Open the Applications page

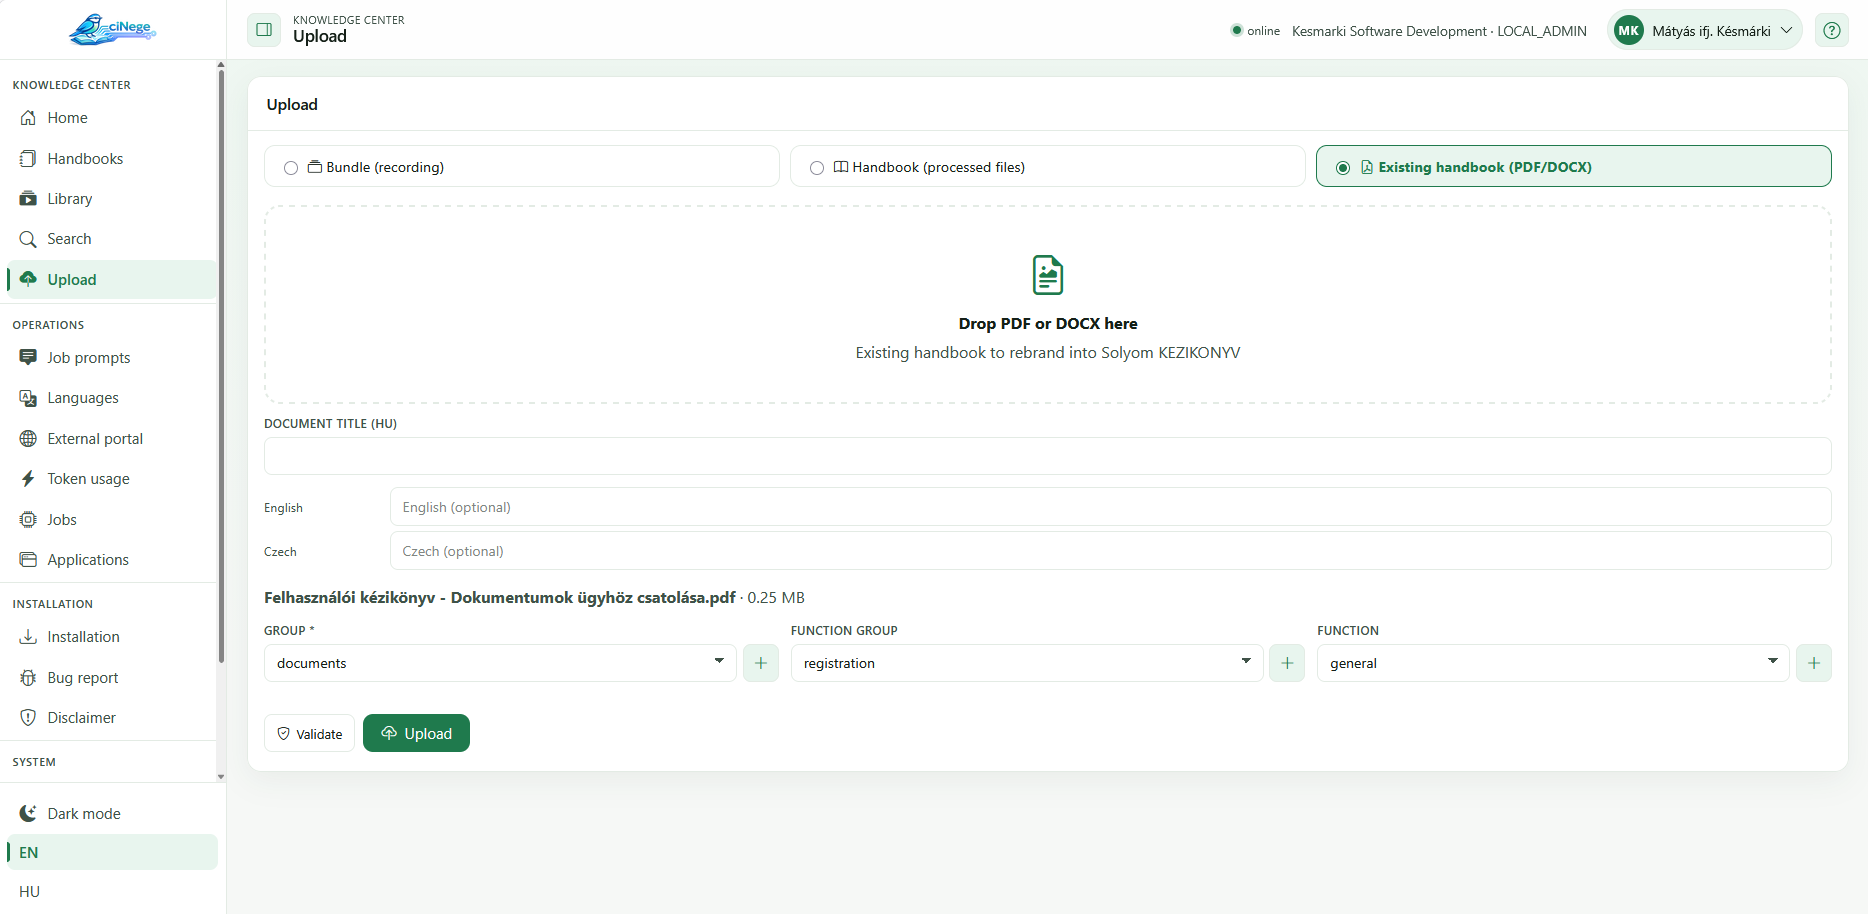112,560
